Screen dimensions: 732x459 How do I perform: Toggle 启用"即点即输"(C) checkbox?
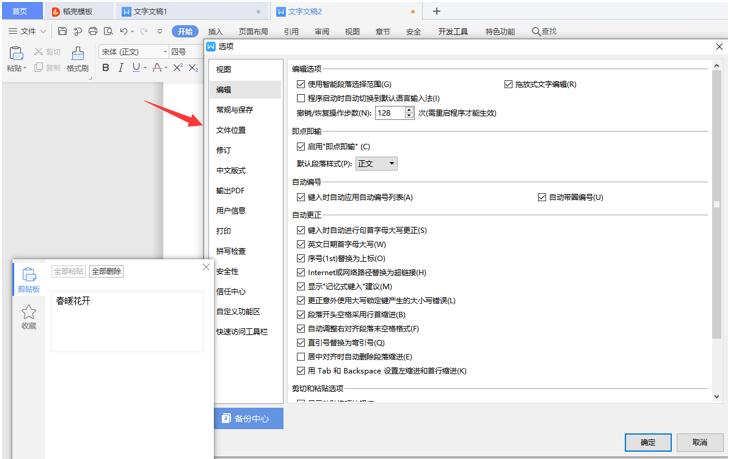pos(301,147)
